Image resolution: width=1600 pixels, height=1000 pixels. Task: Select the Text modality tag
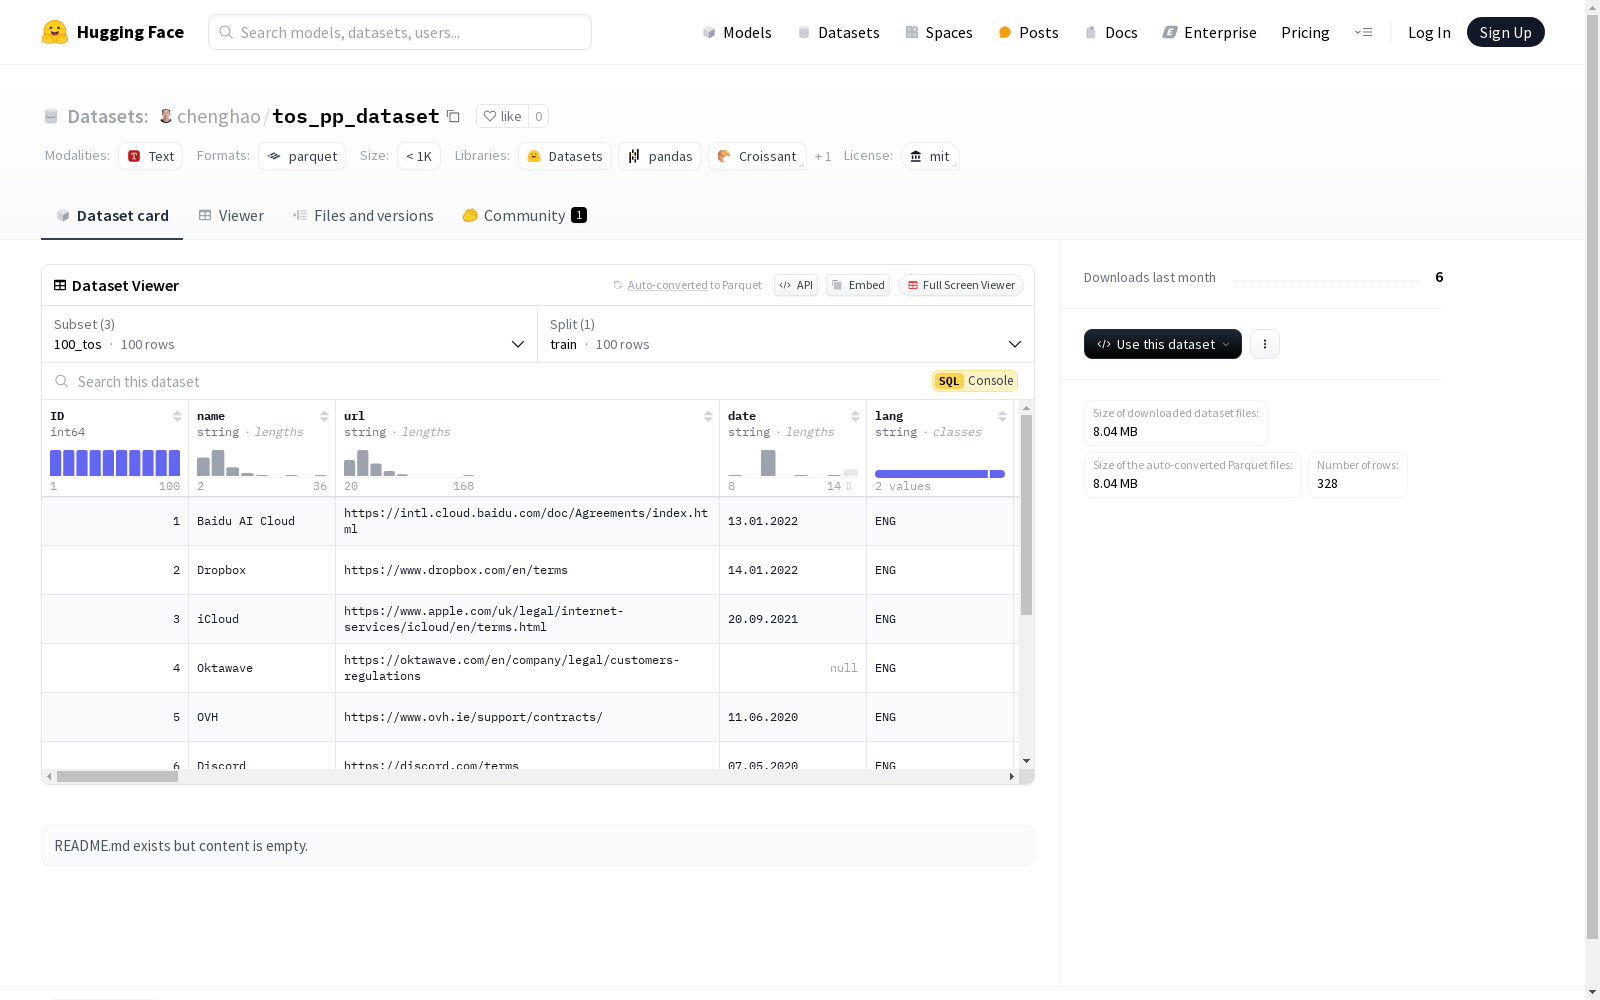pyautogui.click(x=151, y=156)
